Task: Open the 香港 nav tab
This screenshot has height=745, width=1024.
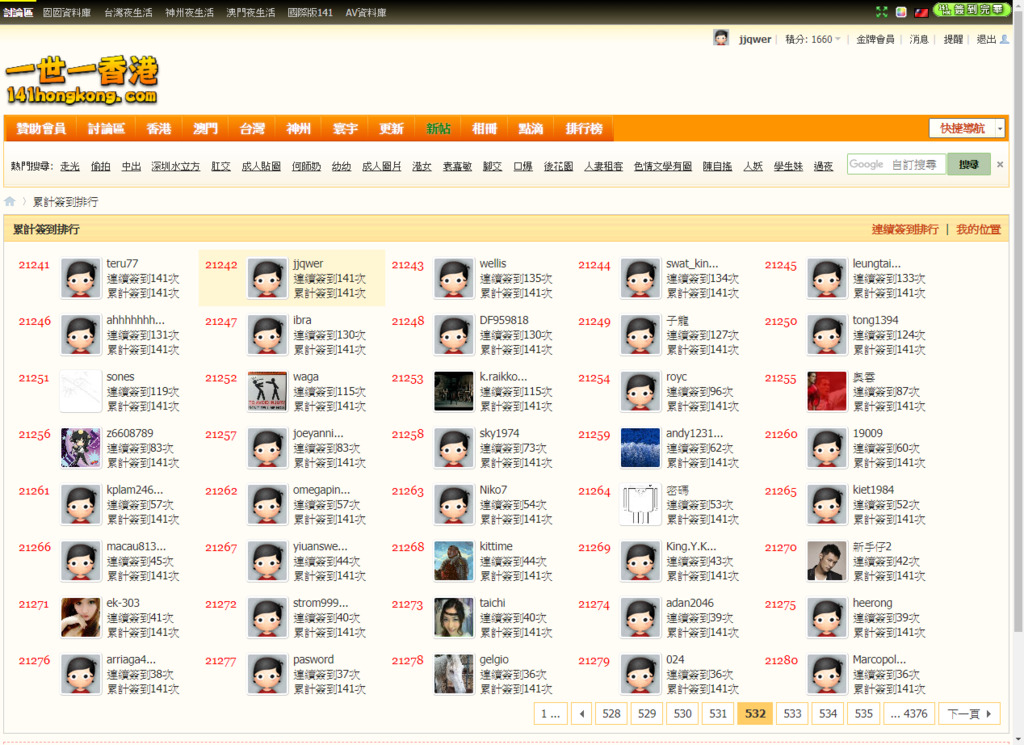Action: [159, 129]
